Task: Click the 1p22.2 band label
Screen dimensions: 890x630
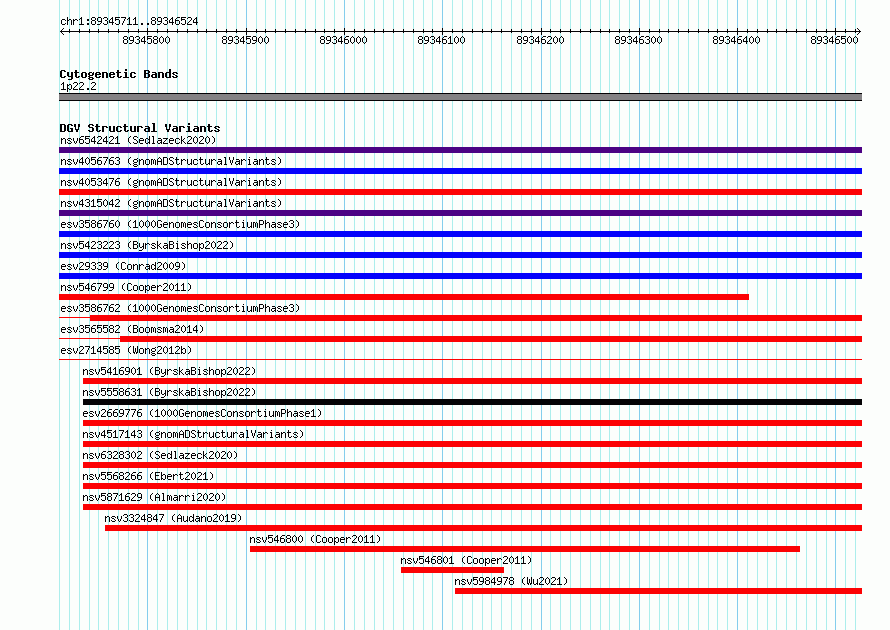Action: tap(78, 86)
